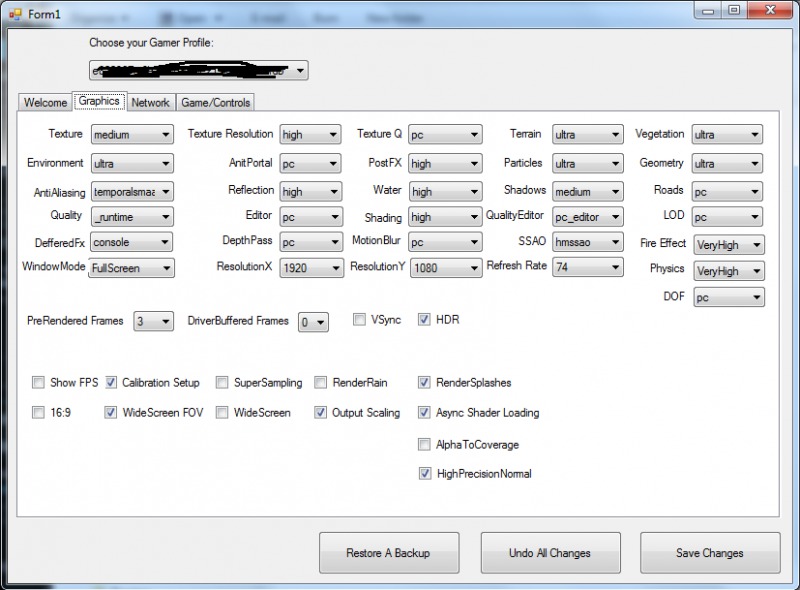
Task: Enable AlphaToCoverage
Action: 424,444
